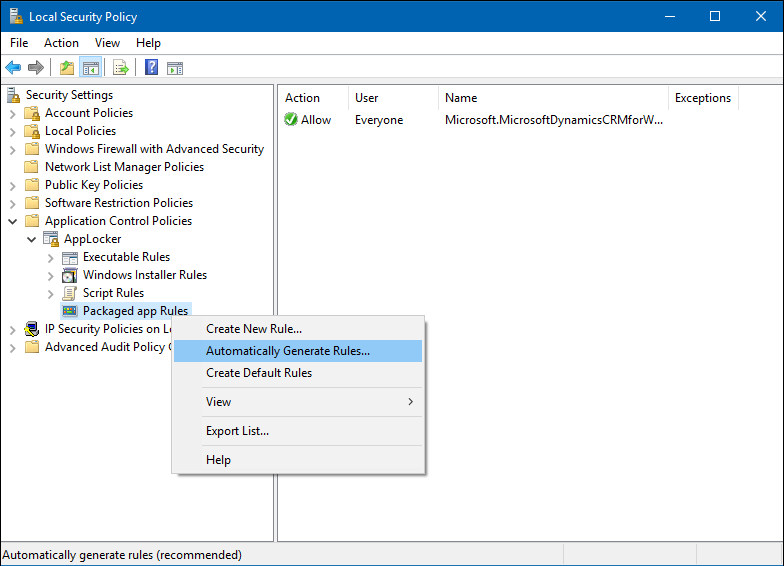
Task: Click the Up one level folder icon
Action: pyautogui.click(x=66, y=68)
